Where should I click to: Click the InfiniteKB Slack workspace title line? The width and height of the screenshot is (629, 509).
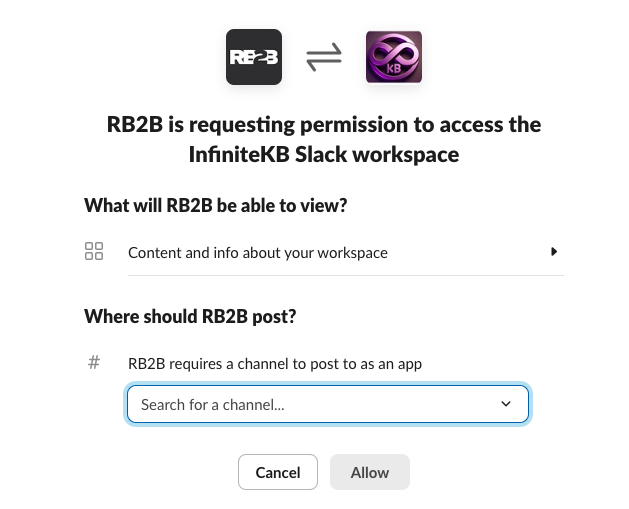pyautogui.click(x=323, y=154)
